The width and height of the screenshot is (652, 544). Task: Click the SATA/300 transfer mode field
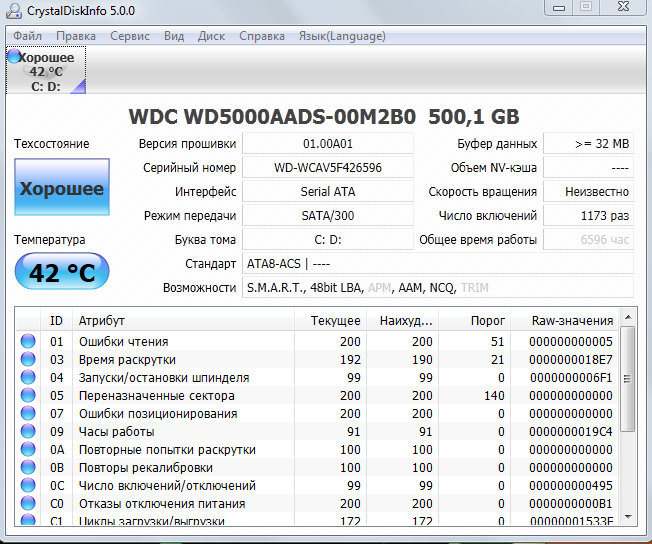(x=328, y=215)
